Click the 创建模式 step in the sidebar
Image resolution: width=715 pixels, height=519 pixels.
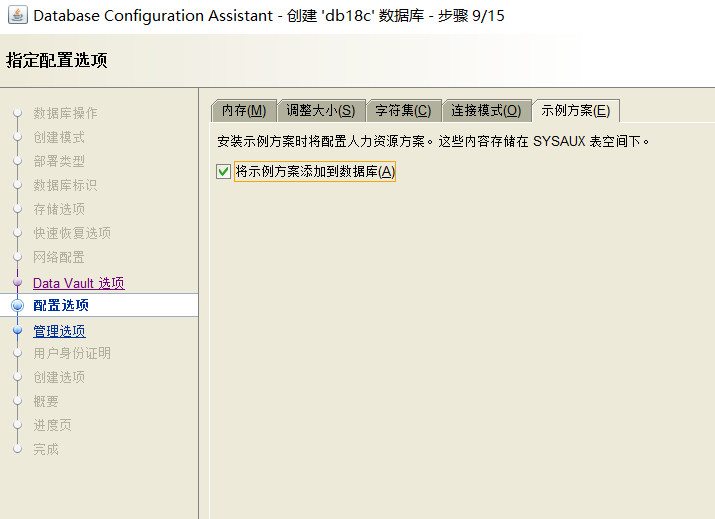click(59, 137)
